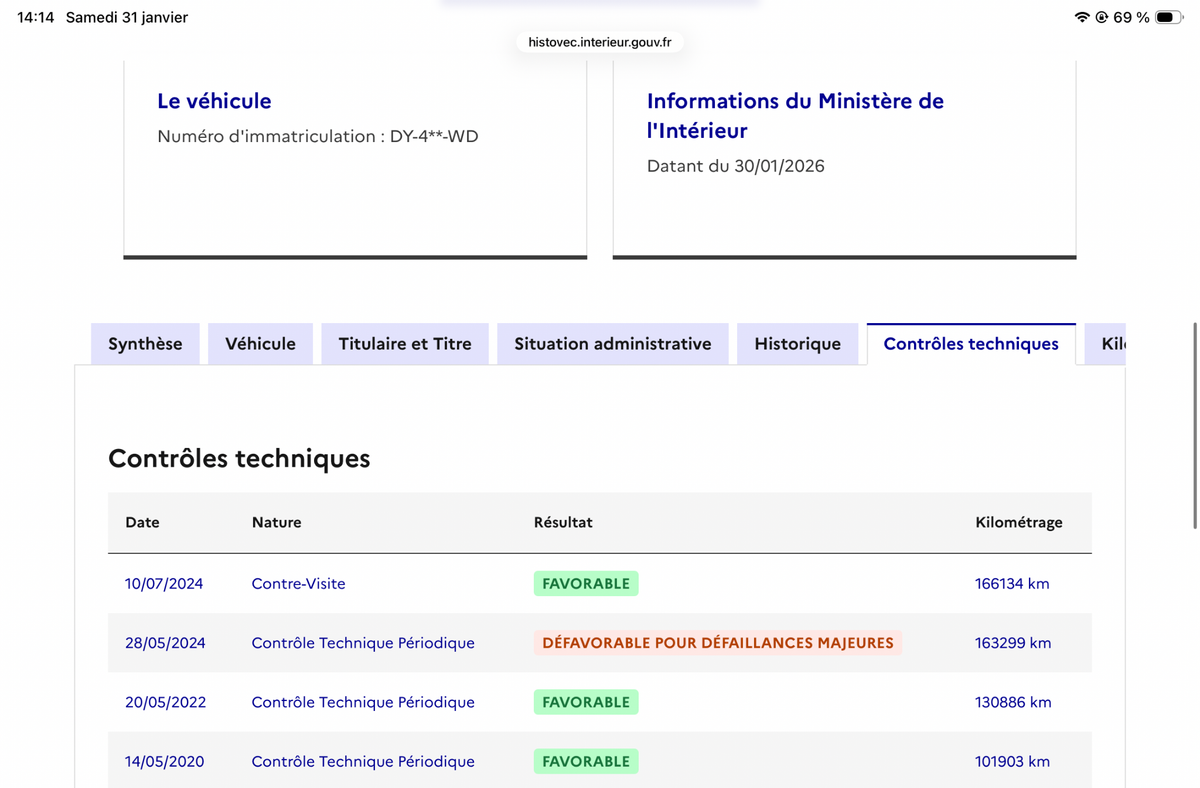This screenshot has height=788, width=1200.
Task: Switch to the Véhicule tab
Action: coord(260,344)
